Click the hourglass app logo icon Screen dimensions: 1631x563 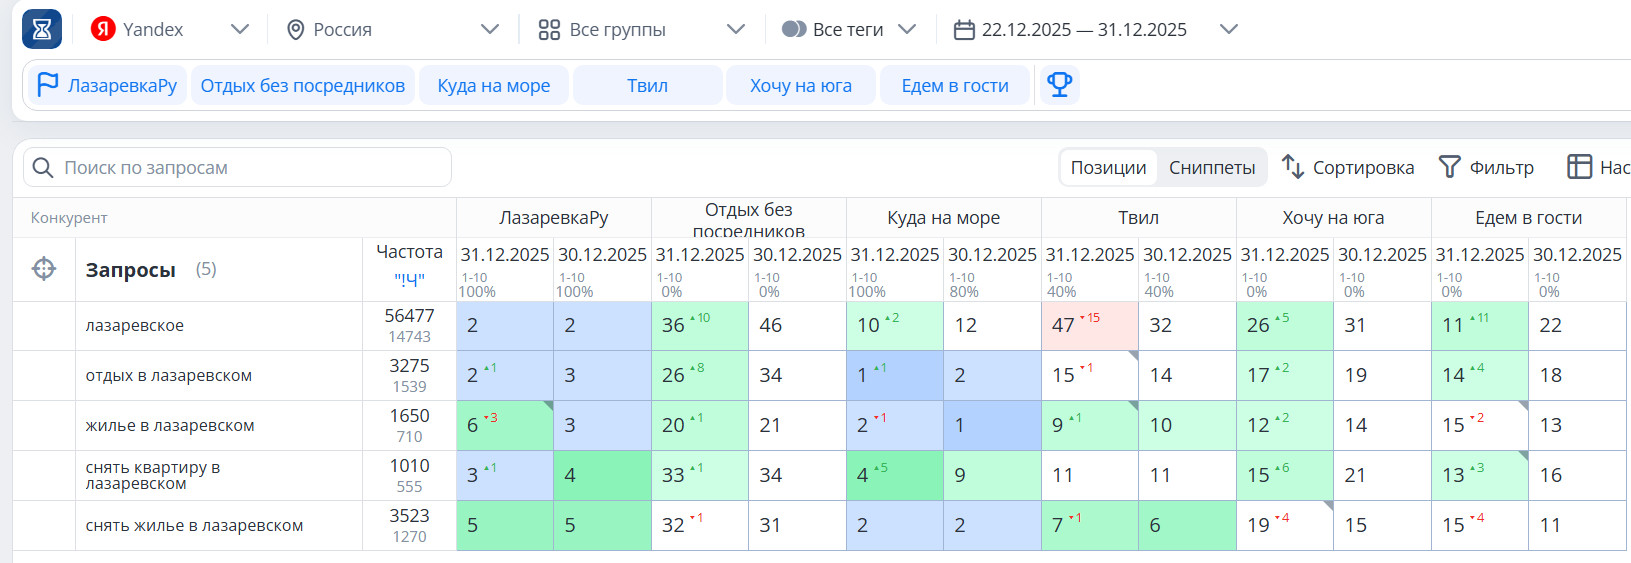pos(42,29)
